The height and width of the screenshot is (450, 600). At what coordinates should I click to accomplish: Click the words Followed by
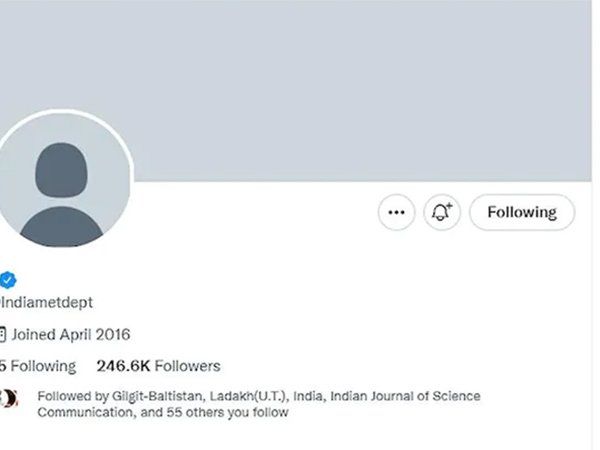[x=69, y=396]
